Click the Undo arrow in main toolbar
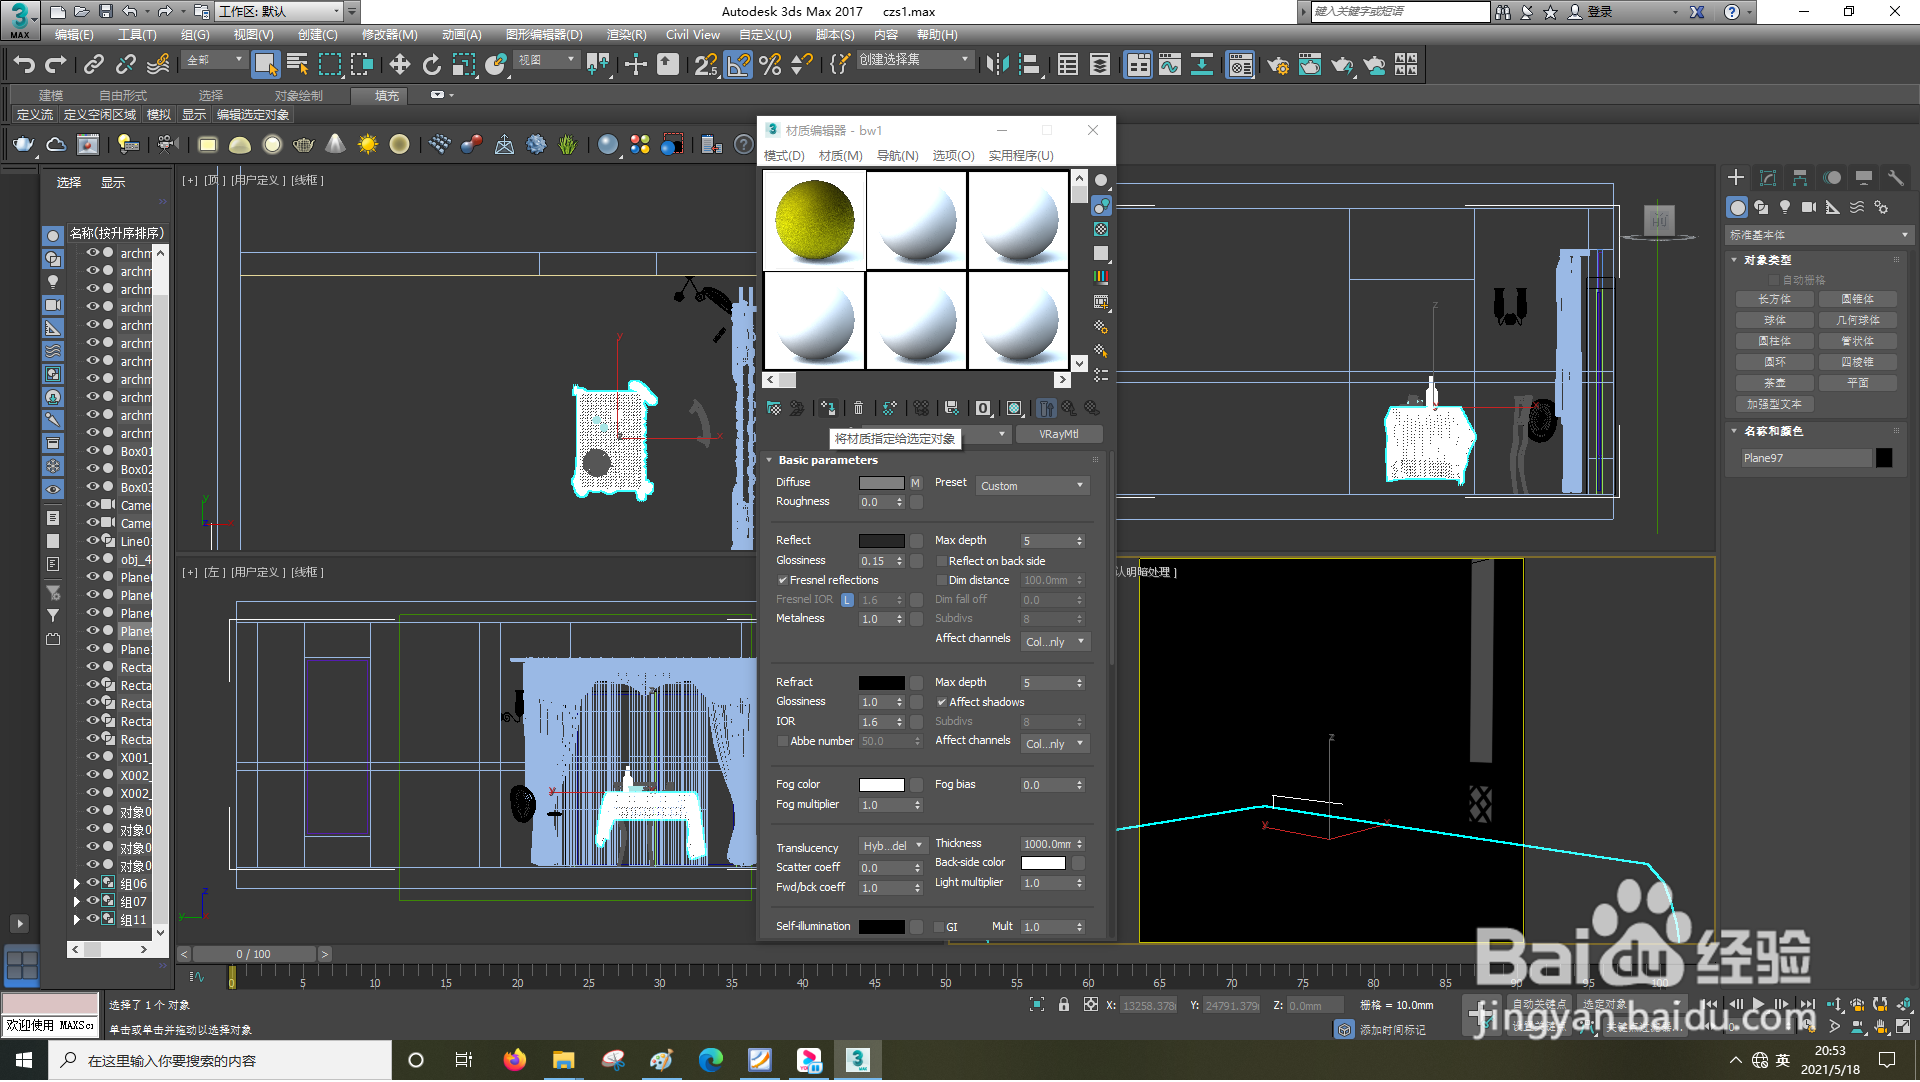The image size is (1920, 1082). [x=24, y=66]
